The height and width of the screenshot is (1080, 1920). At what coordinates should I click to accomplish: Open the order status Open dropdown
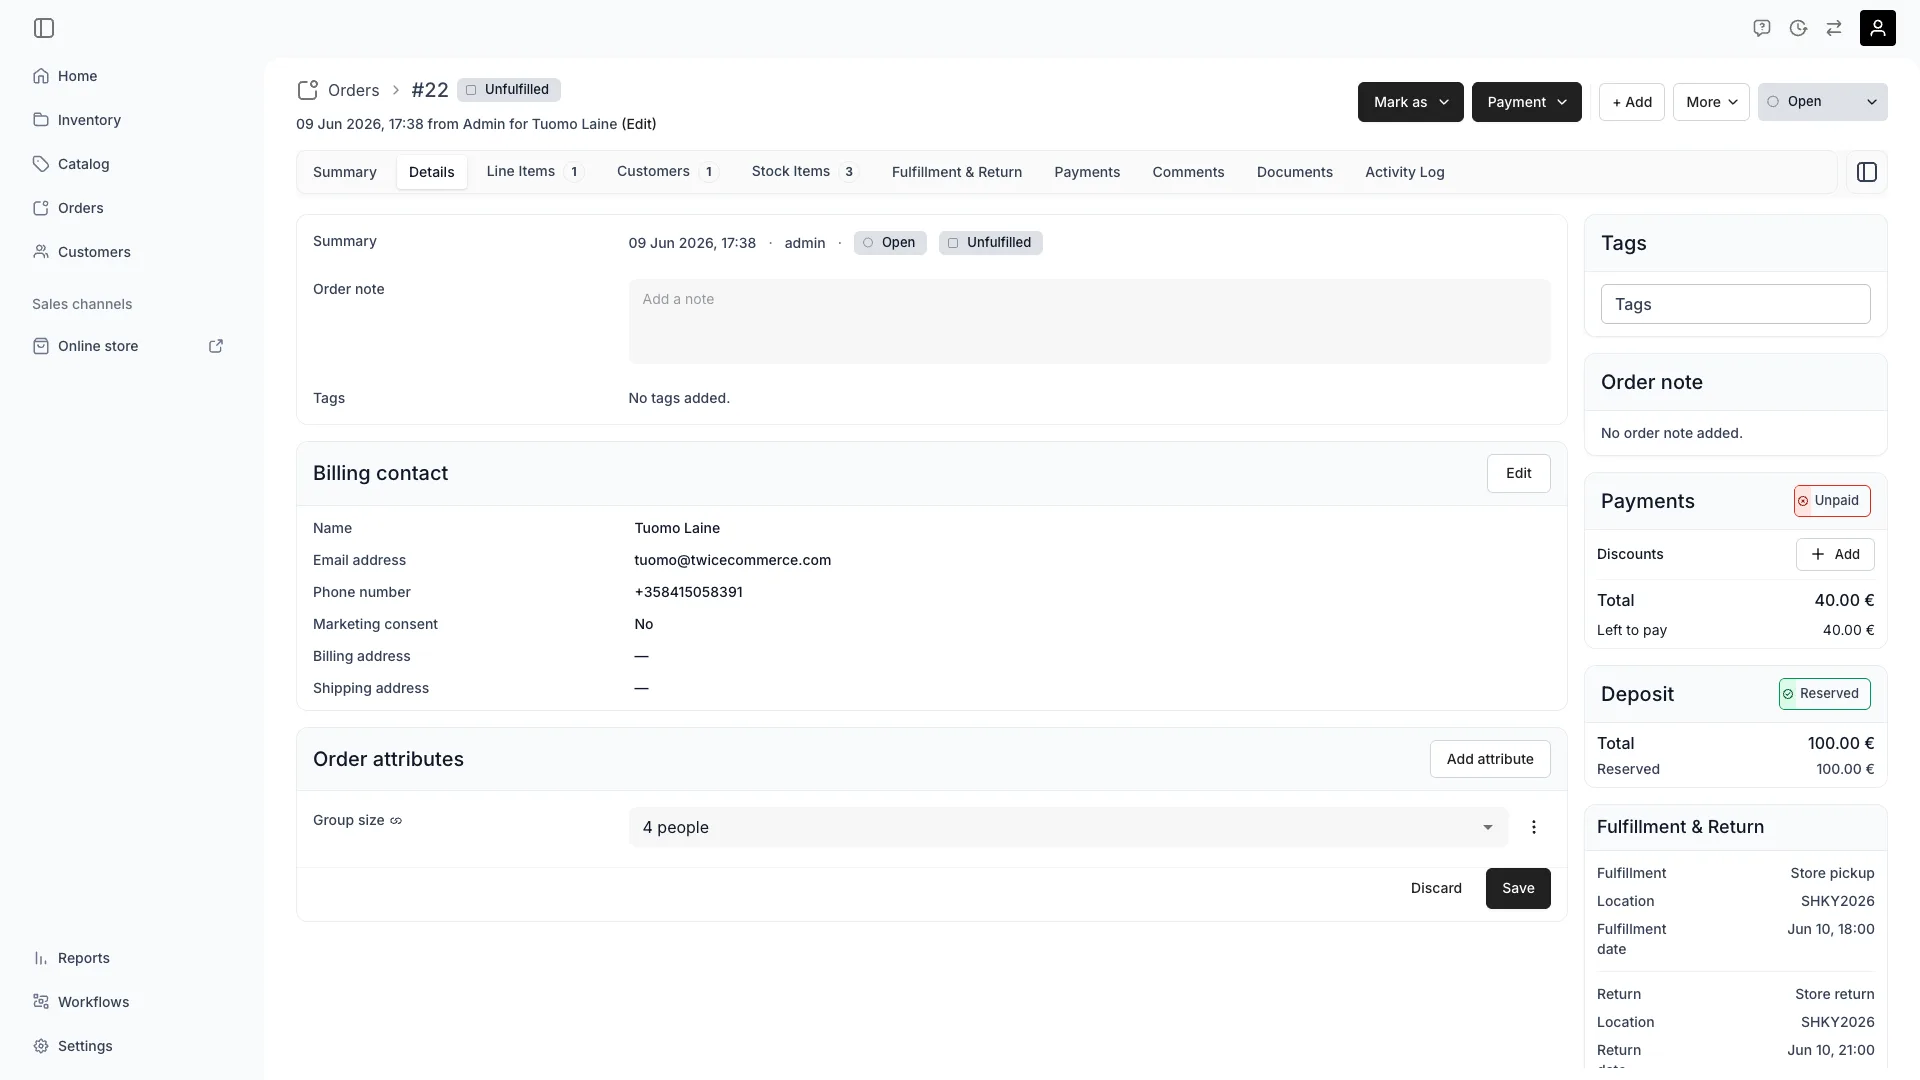[1822, 102]
